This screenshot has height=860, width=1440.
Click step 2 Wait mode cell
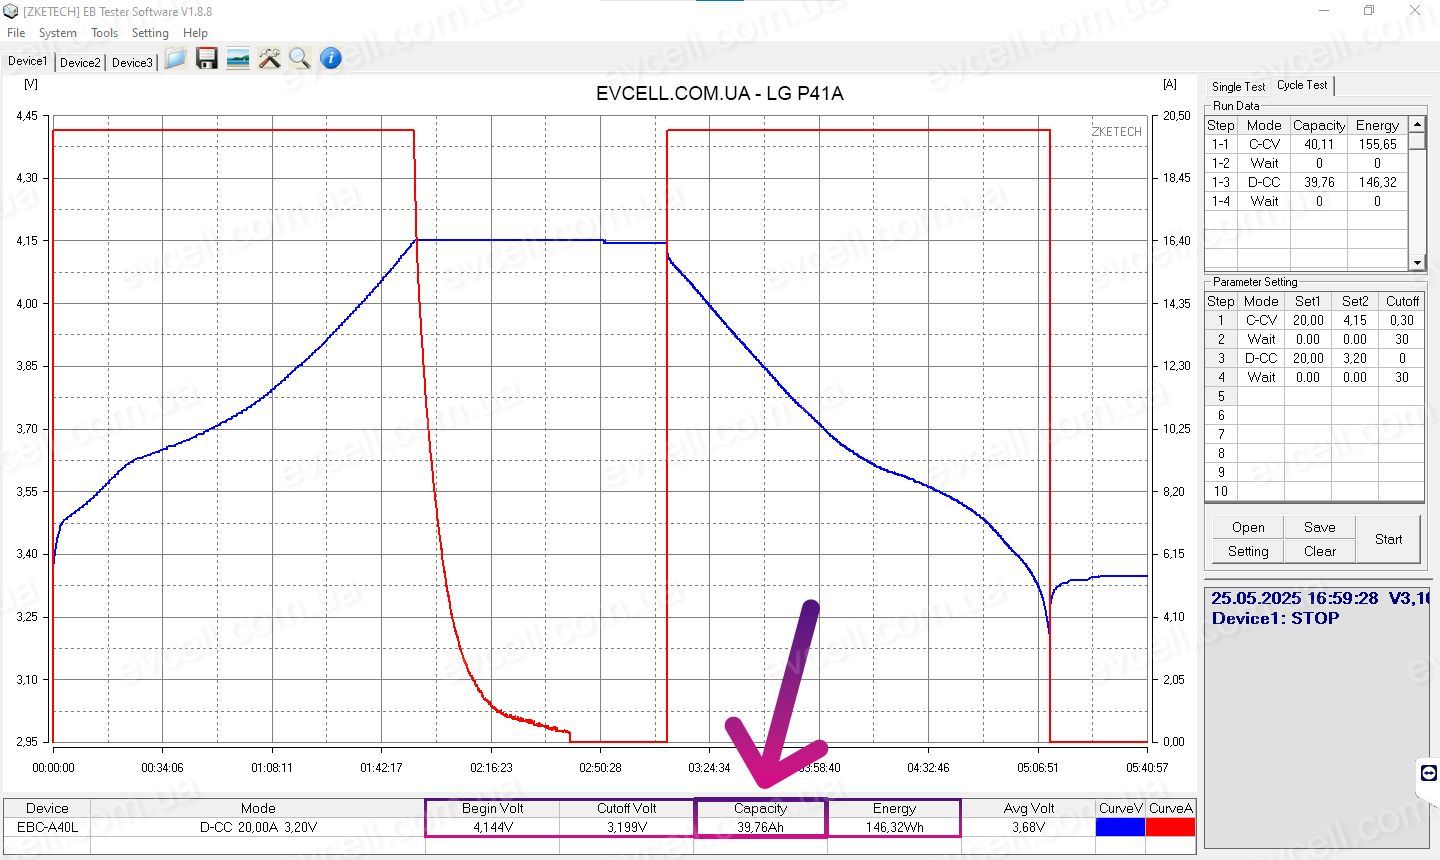tap(1261, 339)
